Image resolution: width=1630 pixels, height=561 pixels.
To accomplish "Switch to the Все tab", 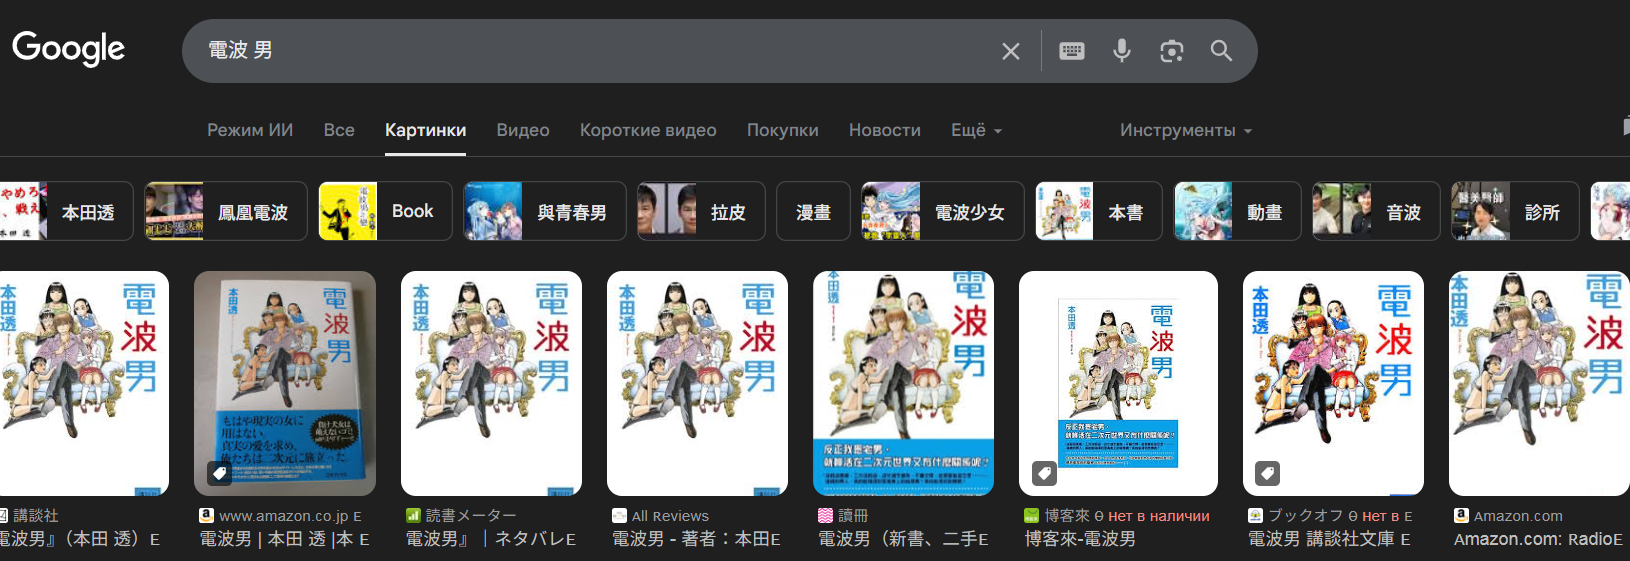I will (339, 130).
